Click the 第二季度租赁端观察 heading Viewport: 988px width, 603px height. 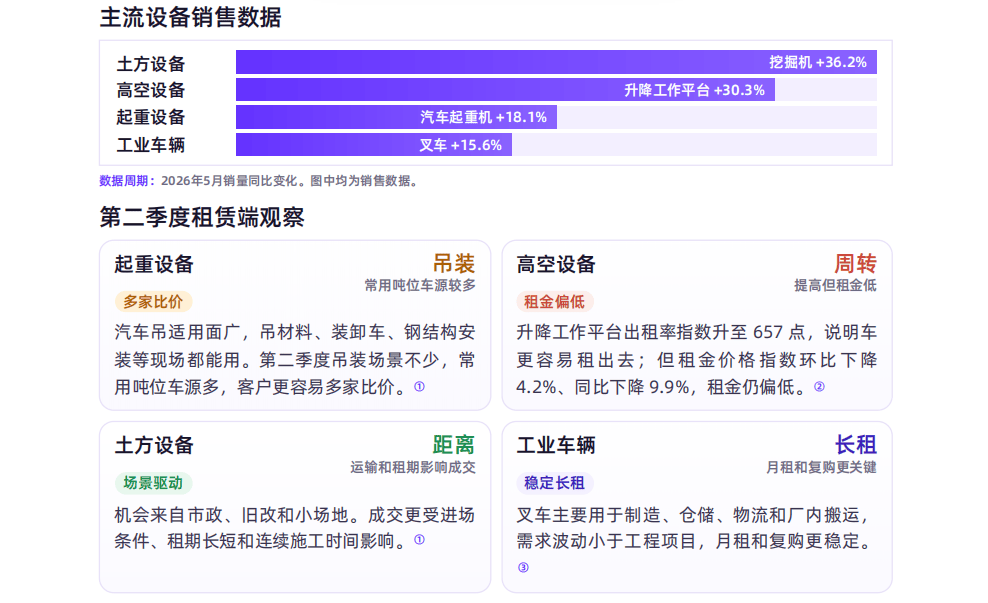click(x=202, y=217)
